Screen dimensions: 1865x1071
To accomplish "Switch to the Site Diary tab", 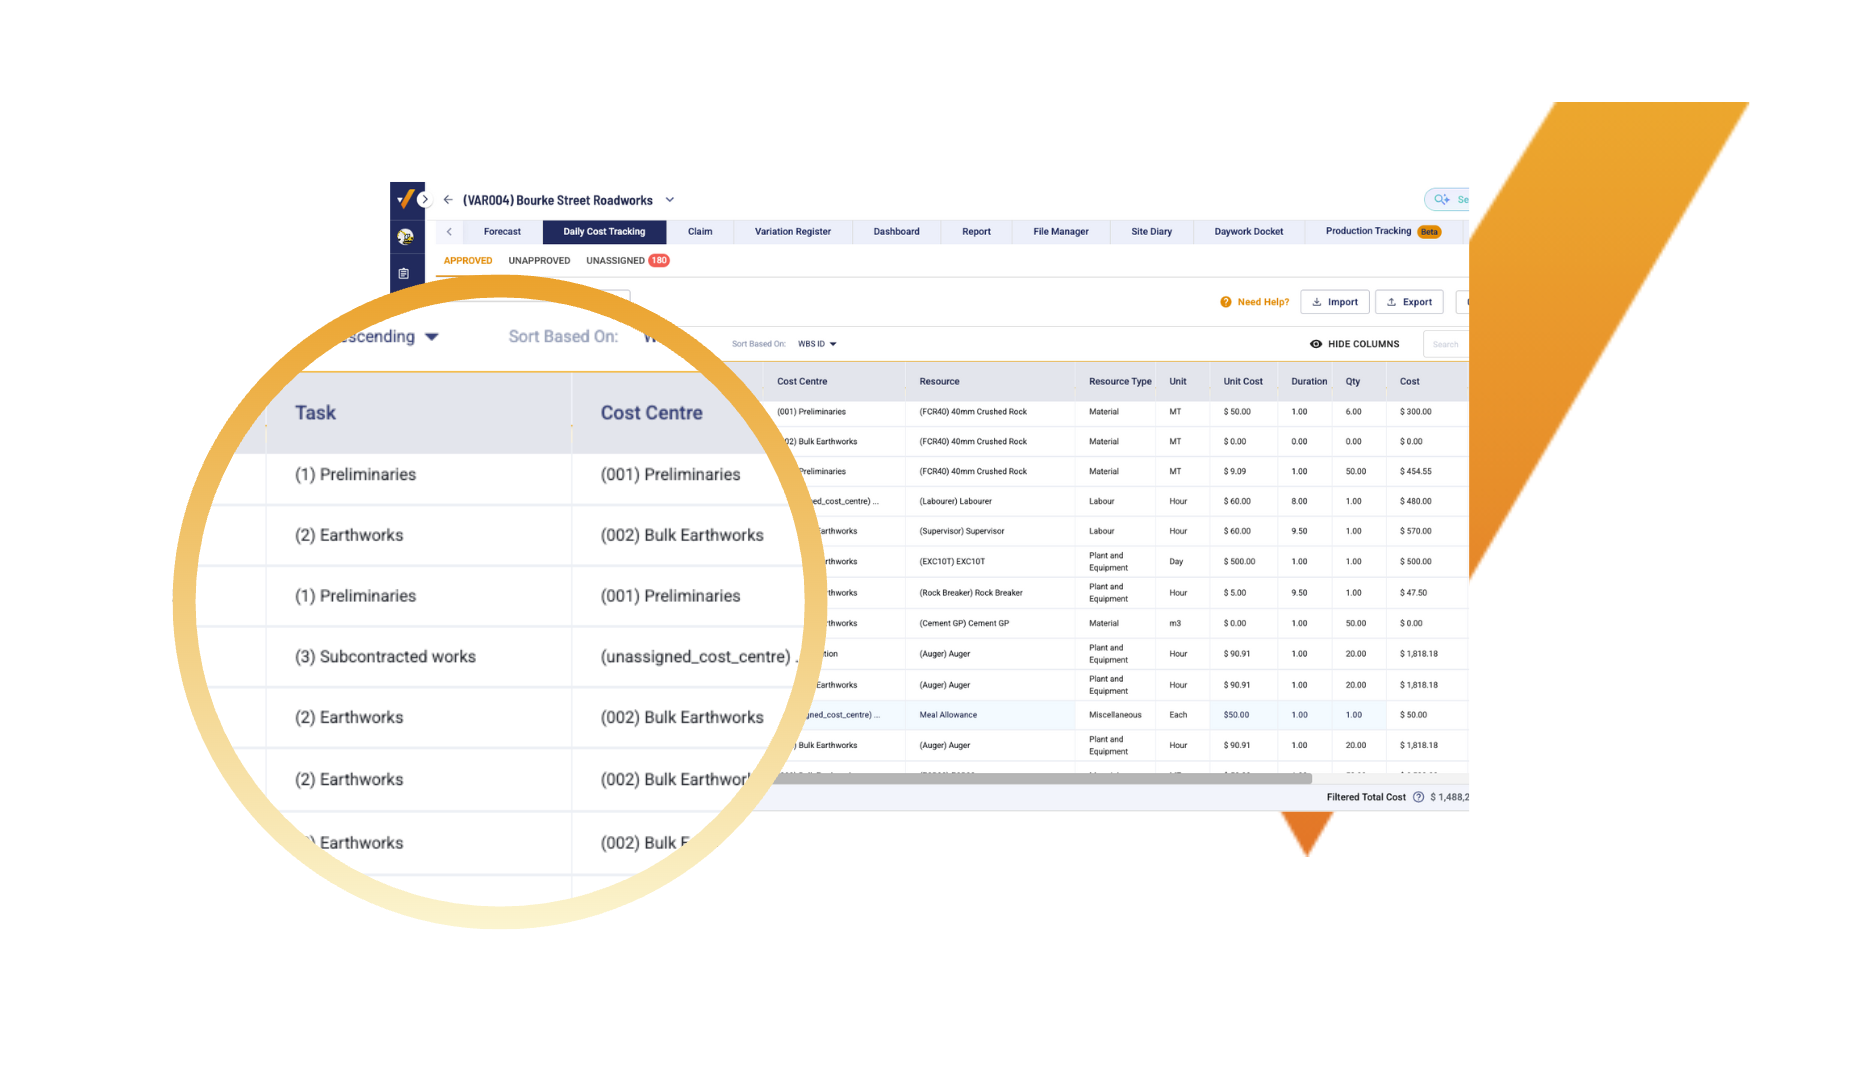I will click(1151, 231).
